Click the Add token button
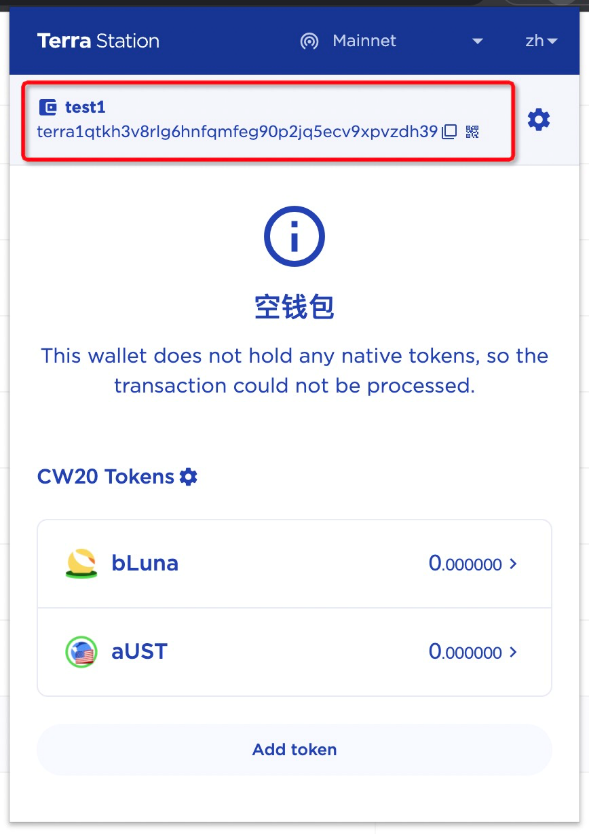This screenshot has width=589, height=834. pos(294,749)
